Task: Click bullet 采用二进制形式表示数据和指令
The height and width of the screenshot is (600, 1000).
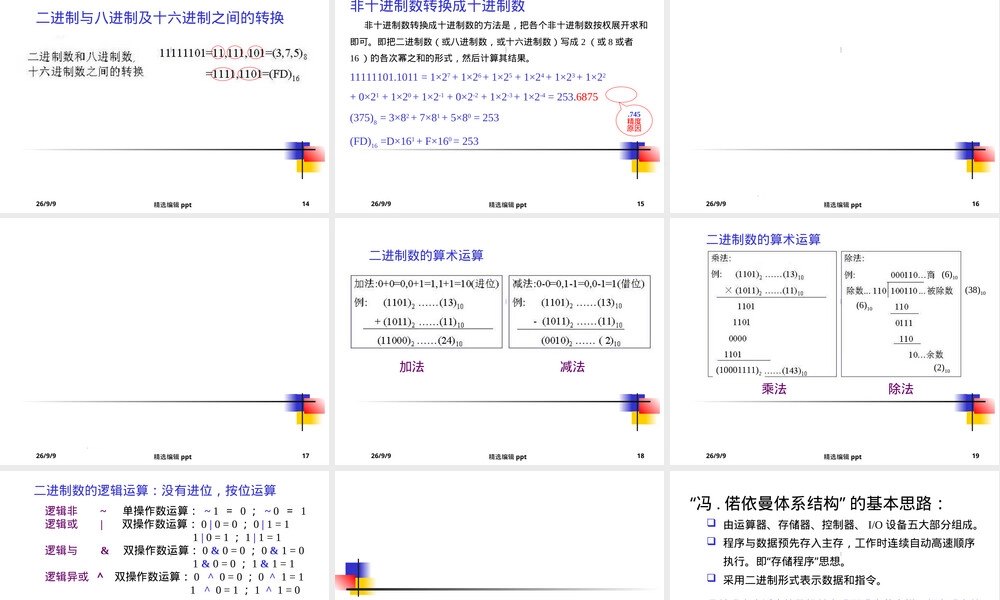Action: [802, 580]
